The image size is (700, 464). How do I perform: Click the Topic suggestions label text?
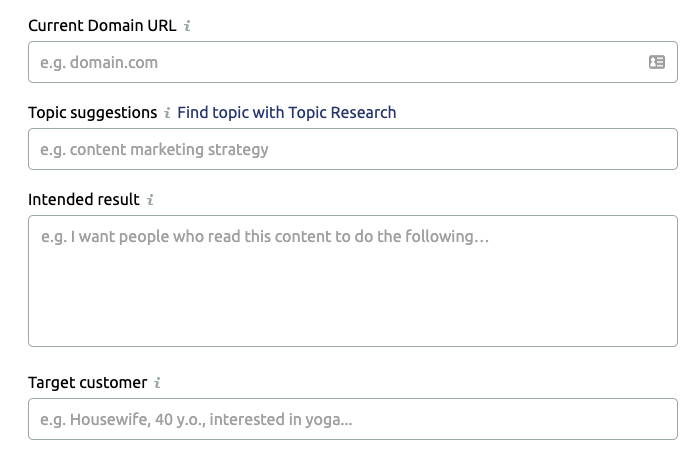coord(92,113)
